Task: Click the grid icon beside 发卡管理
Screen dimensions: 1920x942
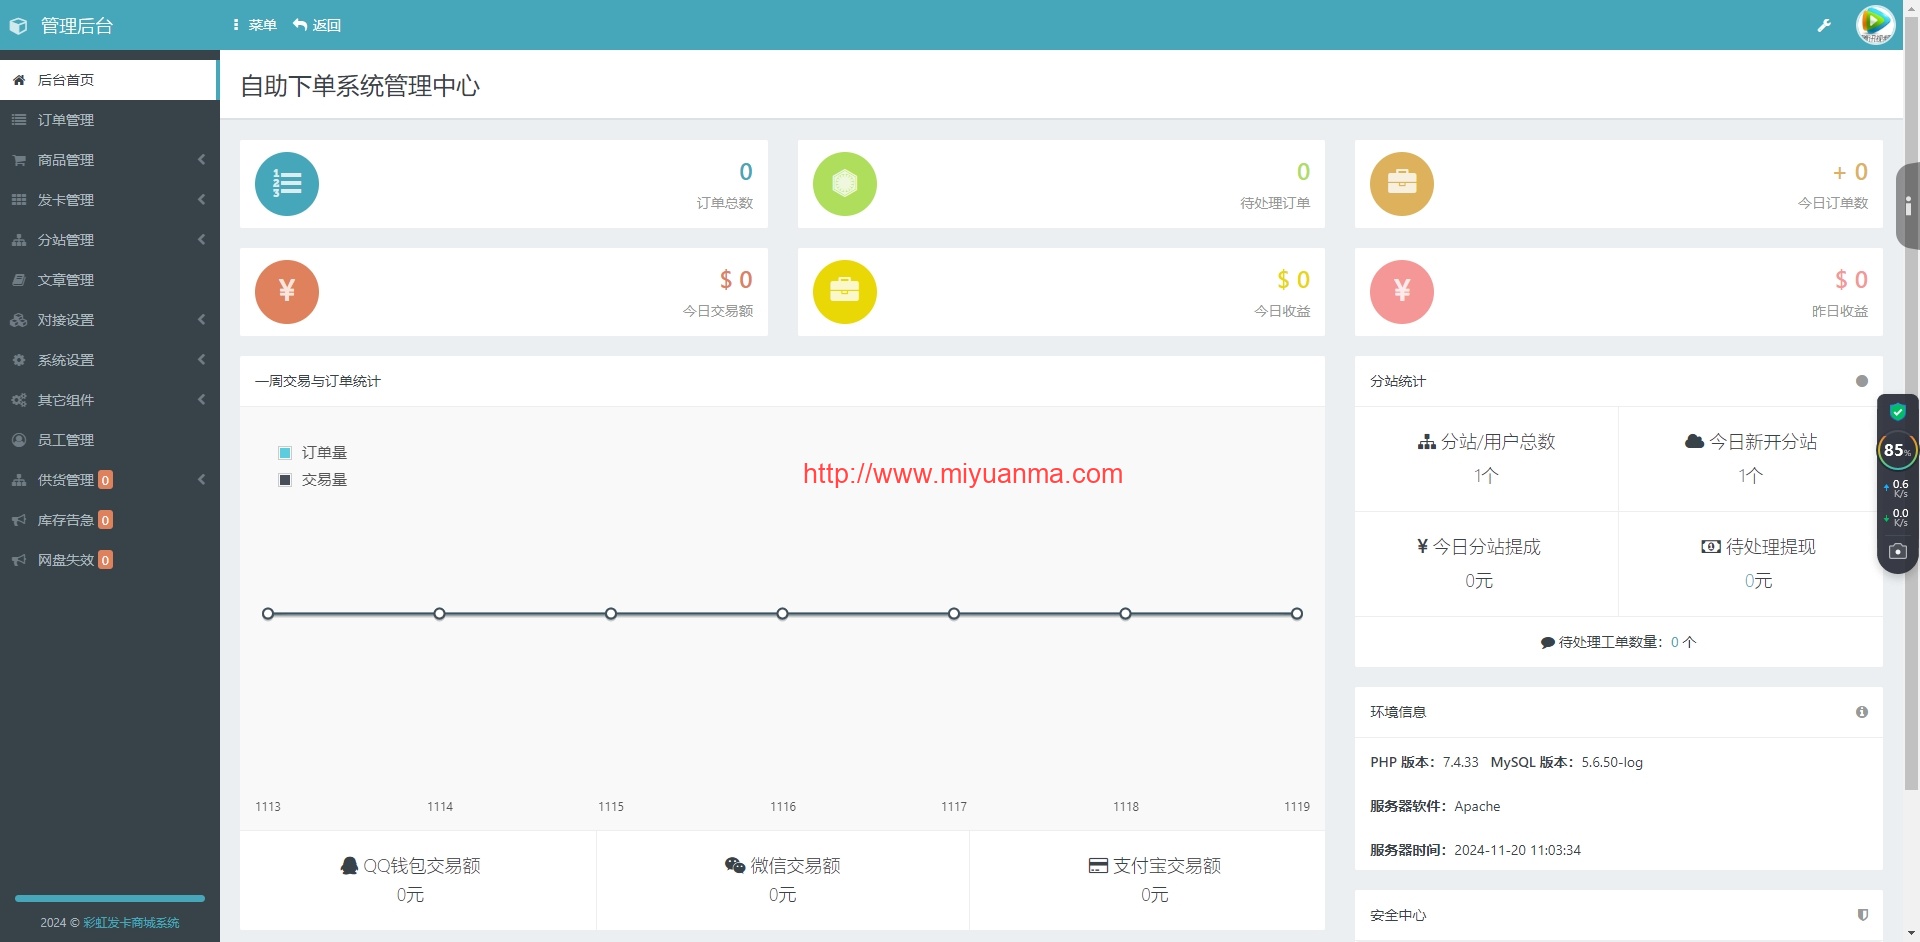Action: pyautogui.click(x=19, y=200)
